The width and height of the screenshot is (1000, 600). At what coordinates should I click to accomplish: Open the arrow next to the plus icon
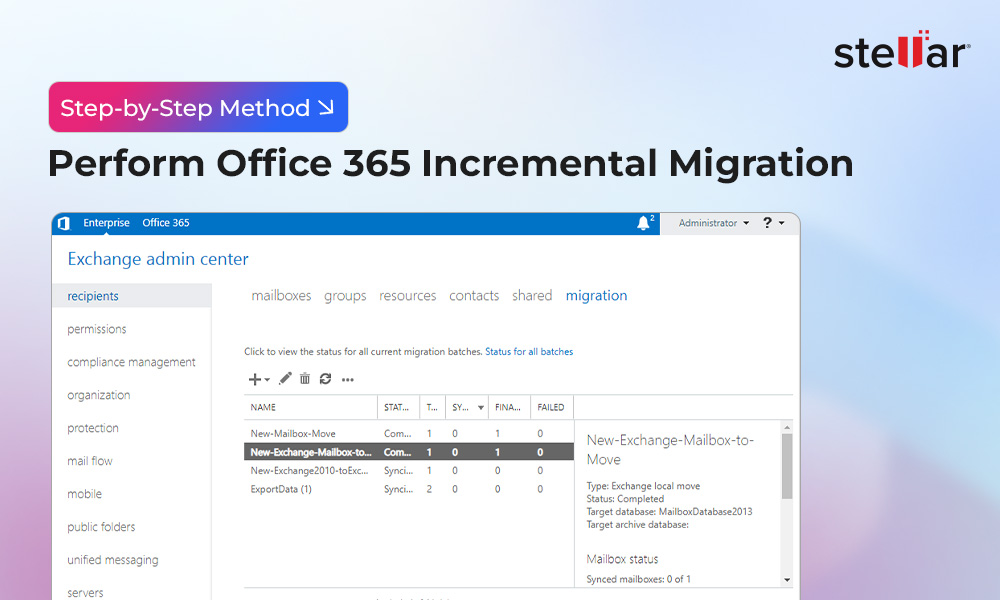point(267,380)
